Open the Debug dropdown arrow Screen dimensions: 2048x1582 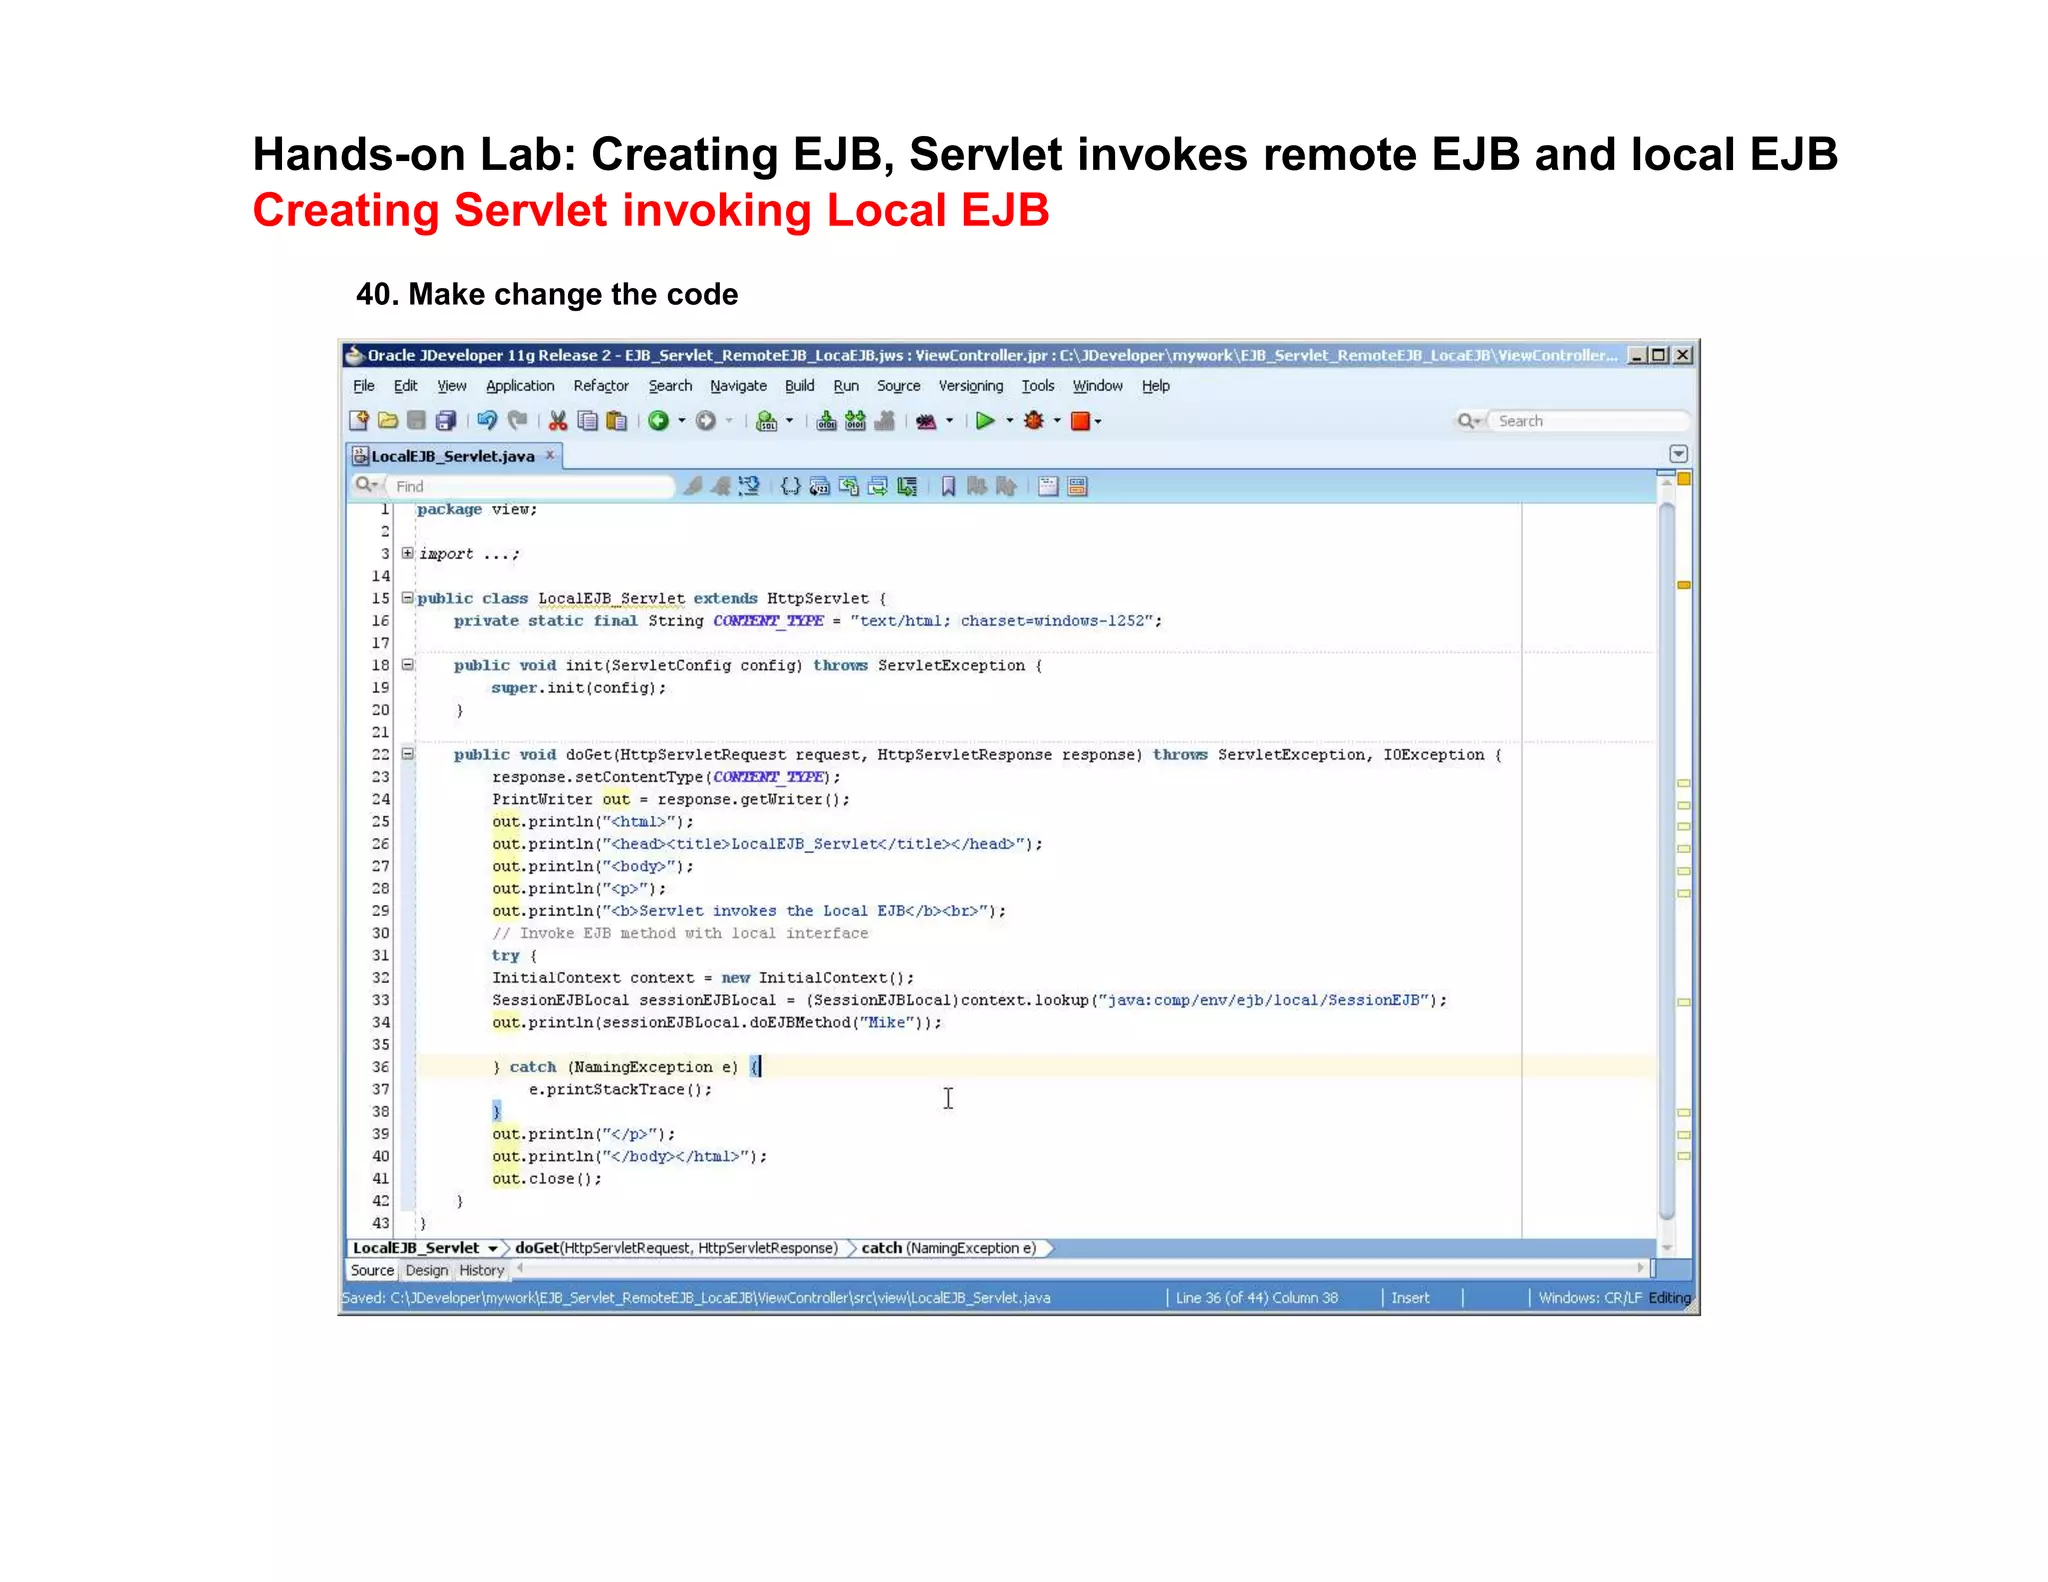(x=1057, y=421)
